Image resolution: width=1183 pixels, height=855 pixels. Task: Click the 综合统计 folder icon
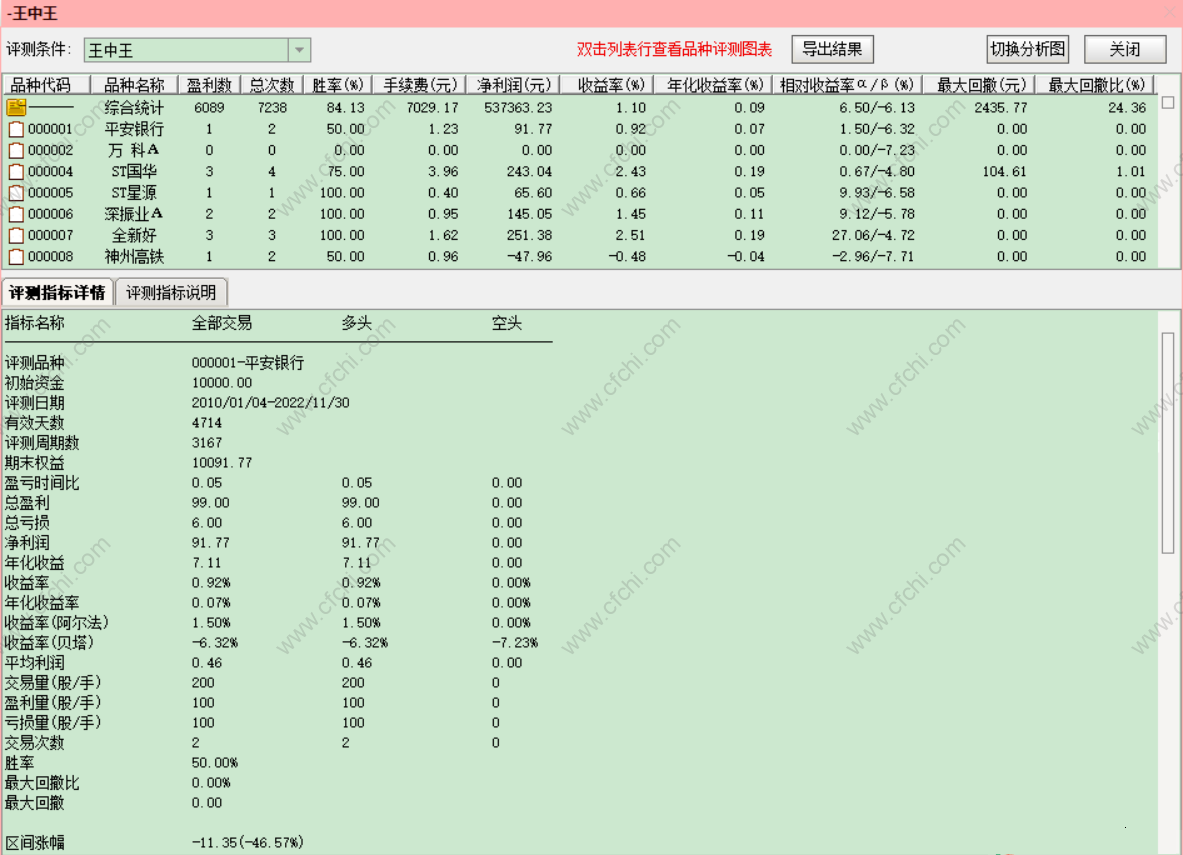click(x=16, y=108)
